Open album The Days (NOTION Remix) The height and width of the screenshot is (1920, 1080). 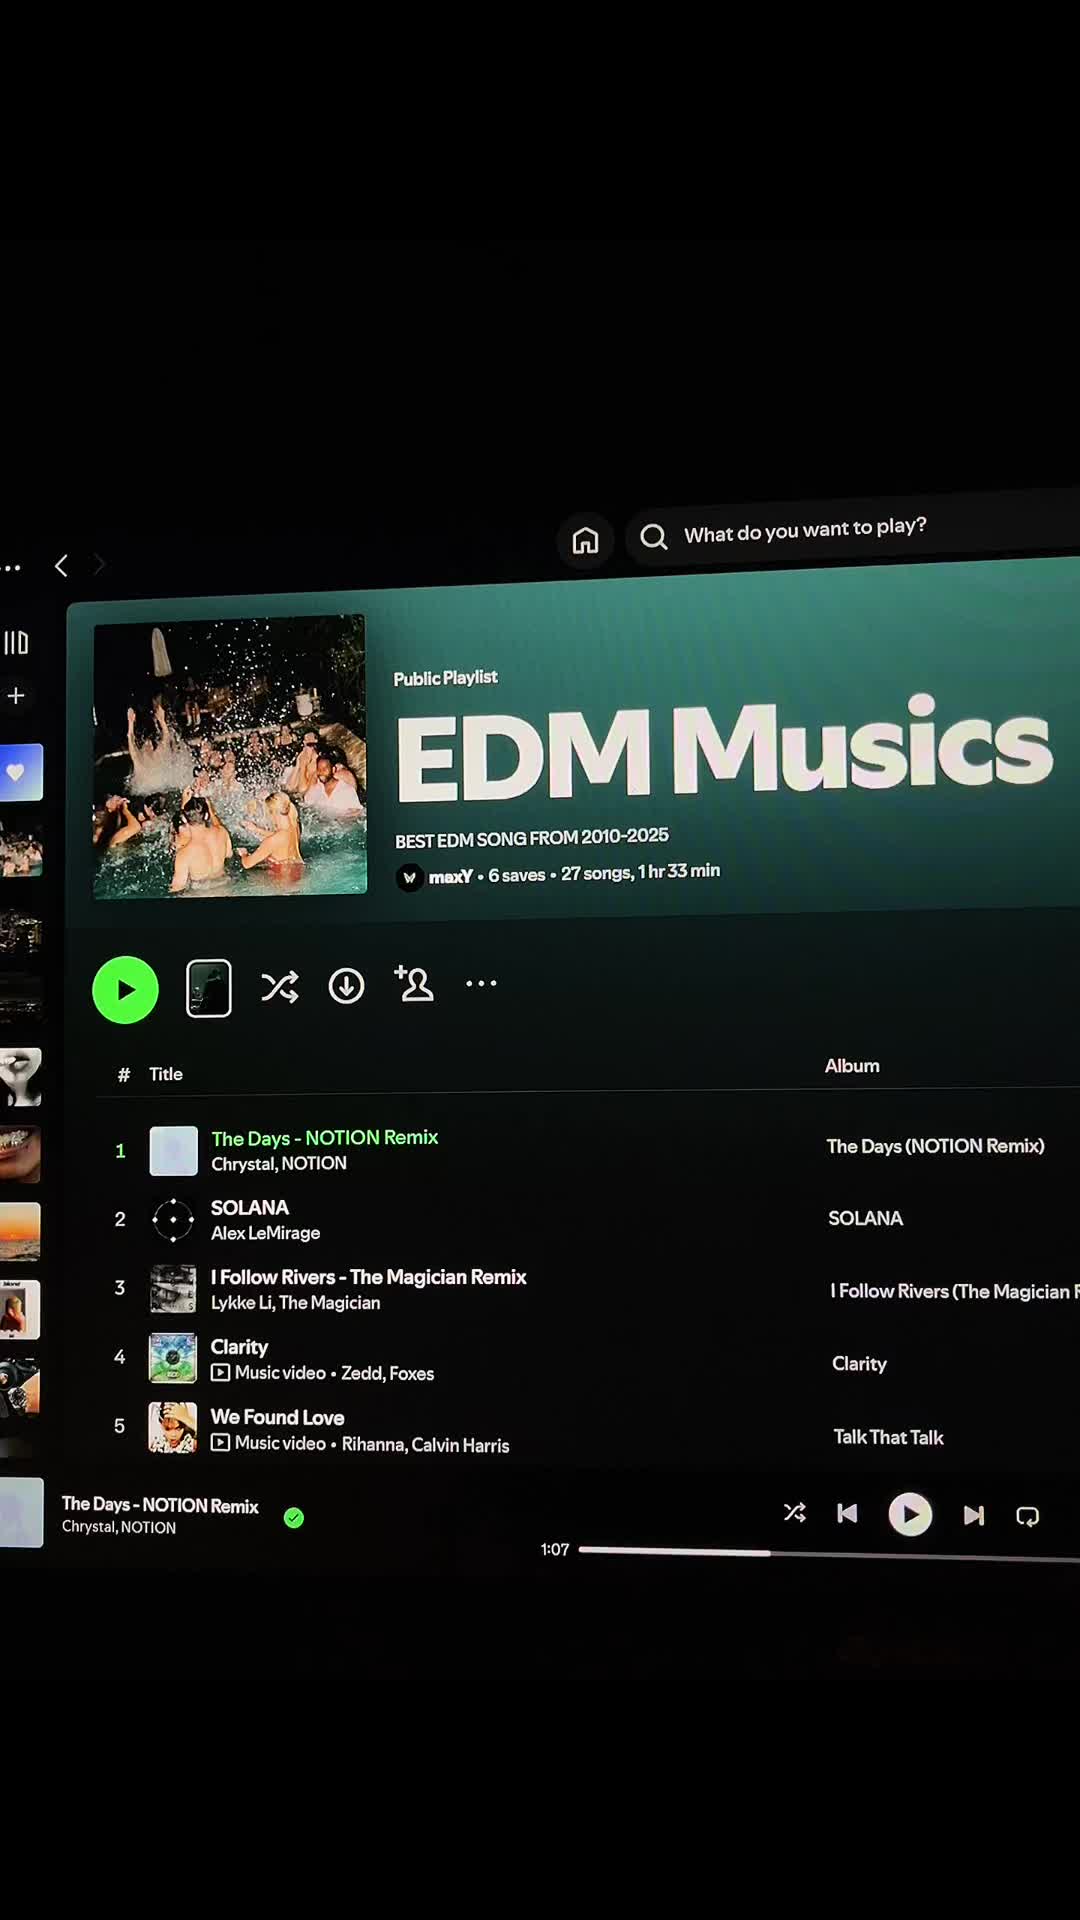coord(935,1146)
